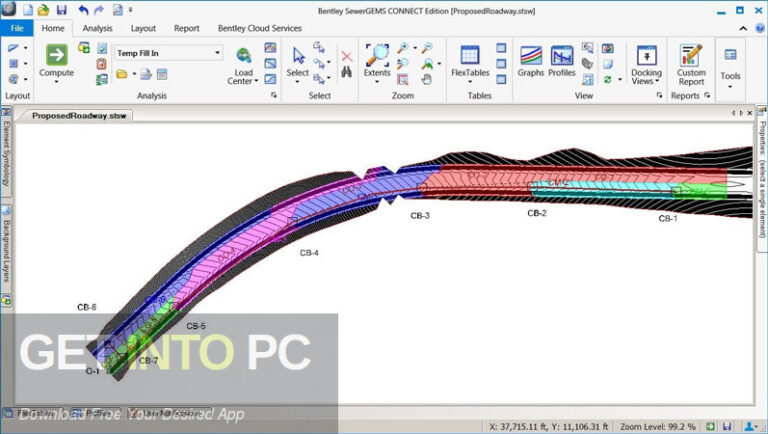This screenshot has height=434, width=768.
Task: Collapse the ribbon with the chevron
Action: point(743,28)
